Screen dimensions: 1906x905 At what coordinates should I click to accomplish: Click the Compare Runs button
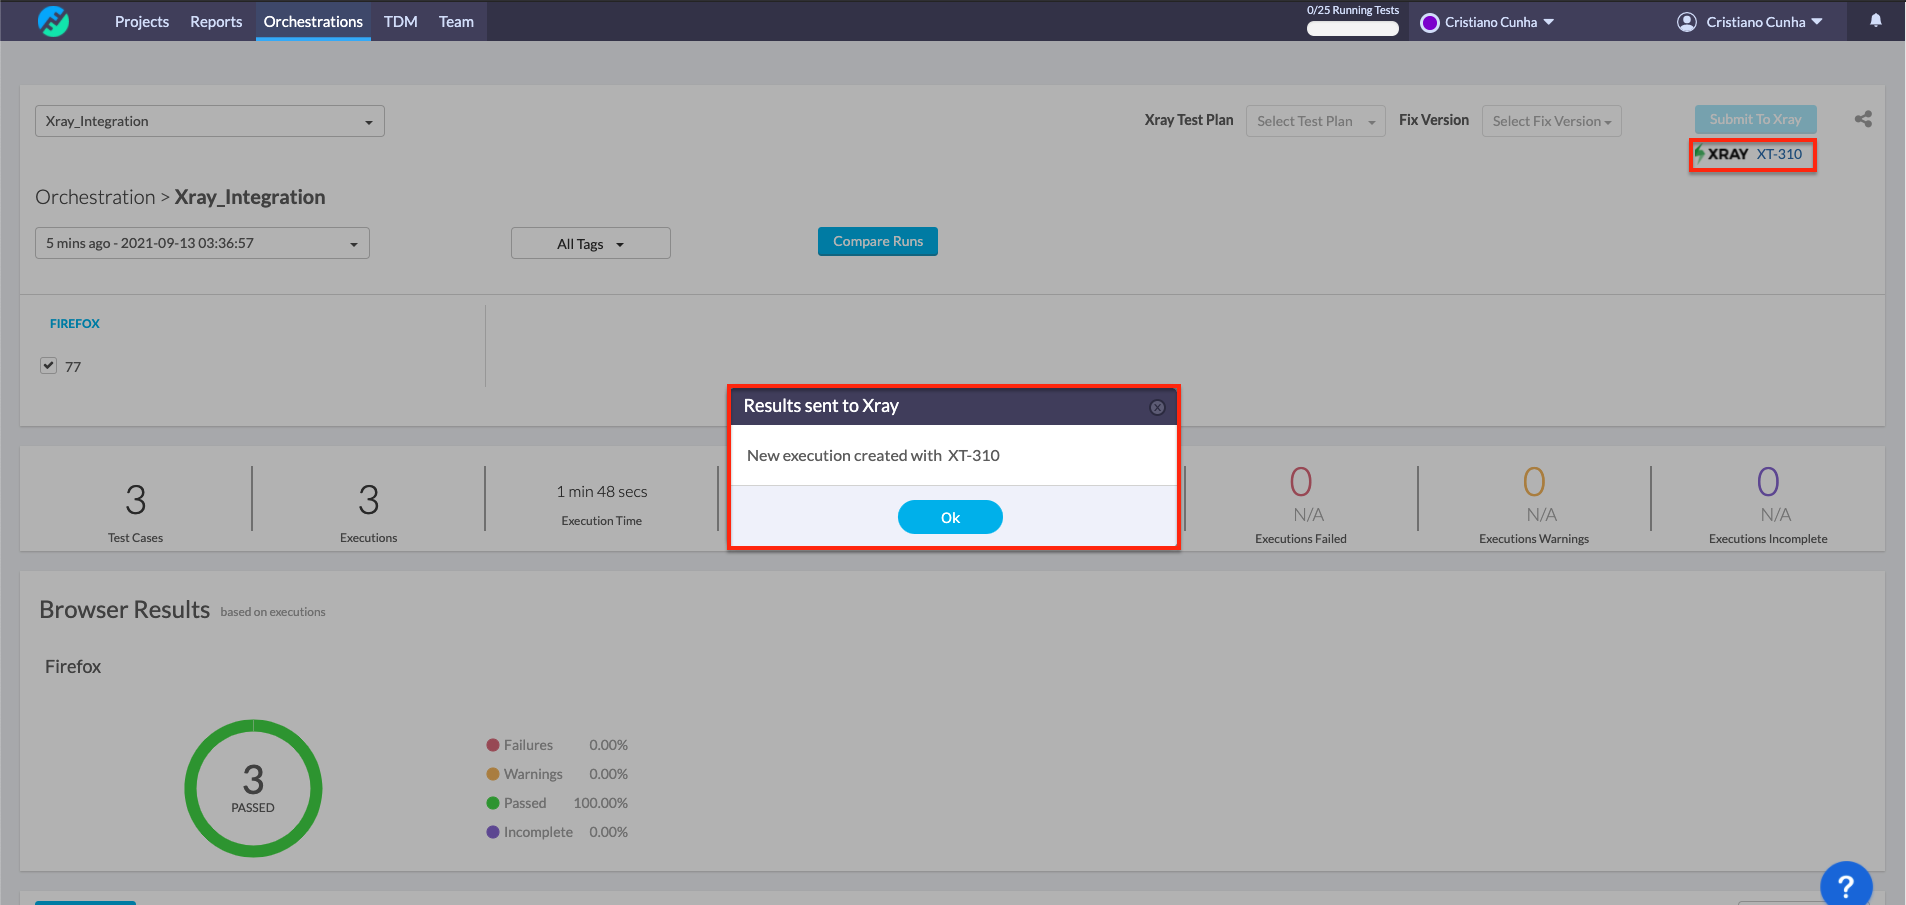[878, 241]
